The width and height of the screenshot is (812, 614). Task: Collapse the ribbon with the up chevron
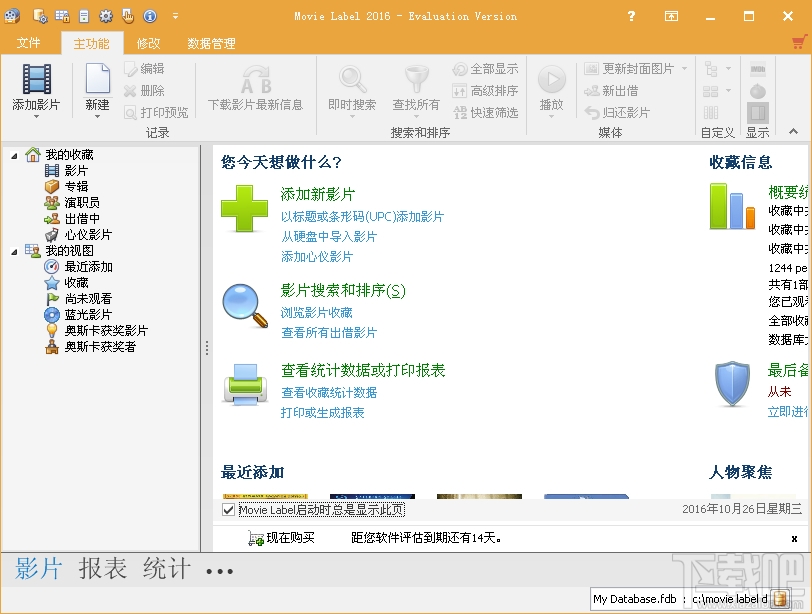(x=793, y=131)
